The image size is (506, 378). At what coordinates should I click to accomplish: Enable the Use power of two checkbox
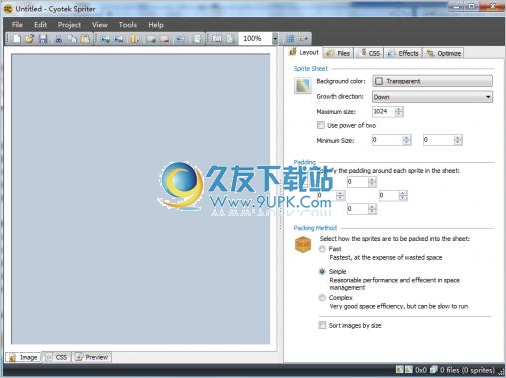coord(321,125)
